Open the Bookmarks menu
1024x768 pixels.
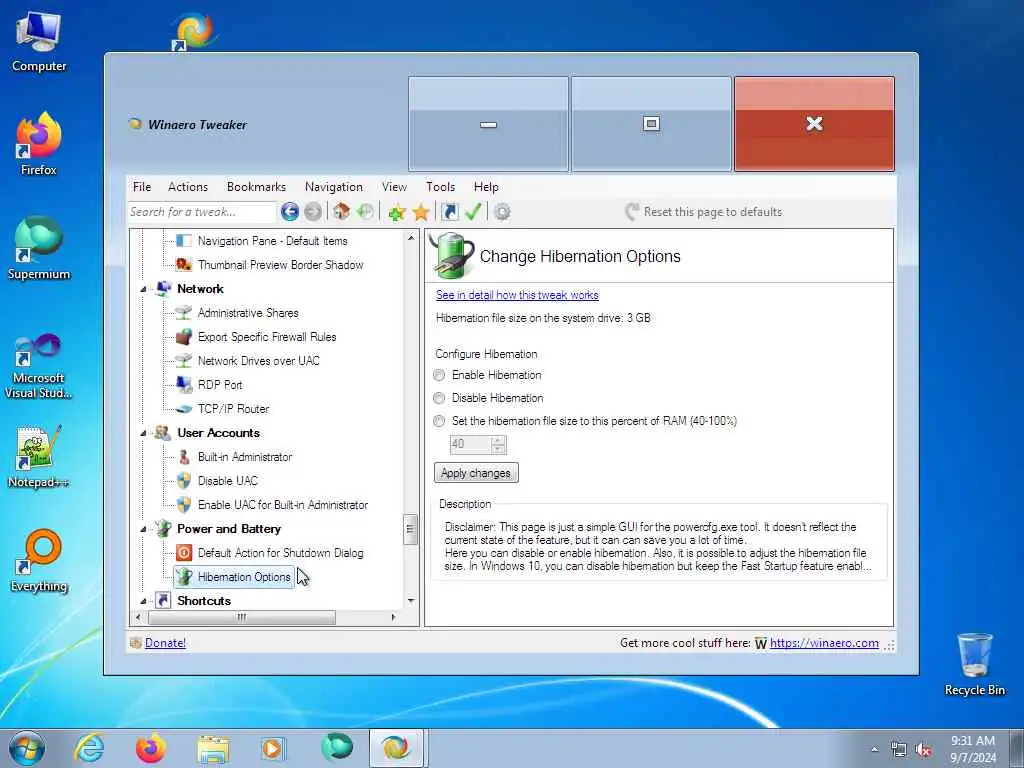pos(256,187)
